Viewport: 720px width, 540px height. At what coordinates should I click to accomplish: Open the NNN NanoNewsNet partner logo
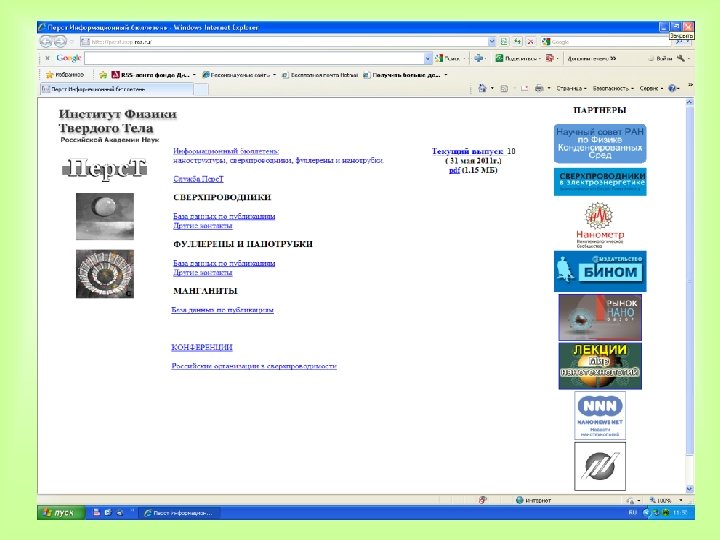[x=600, y=416]
